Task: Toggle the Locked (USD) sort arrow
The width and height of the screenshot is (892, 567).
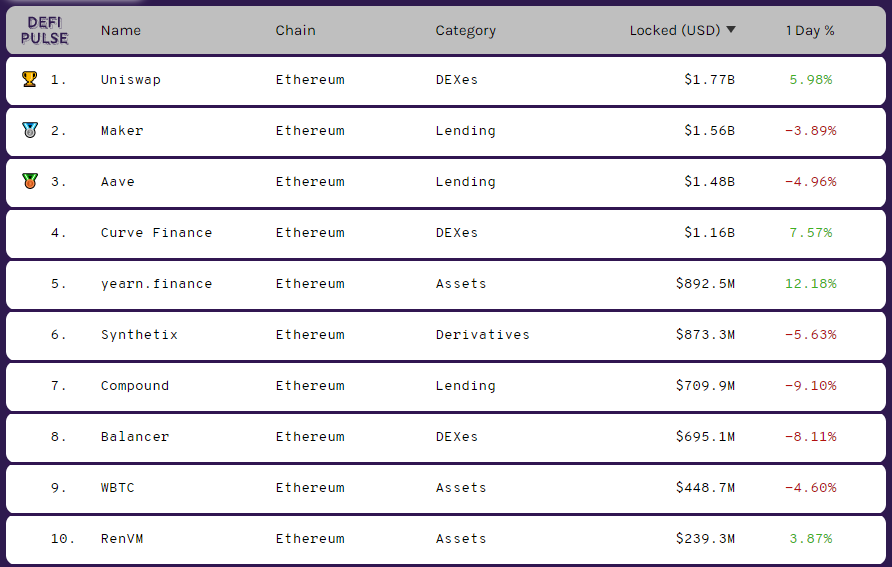Action: click(x=731, y=30)
